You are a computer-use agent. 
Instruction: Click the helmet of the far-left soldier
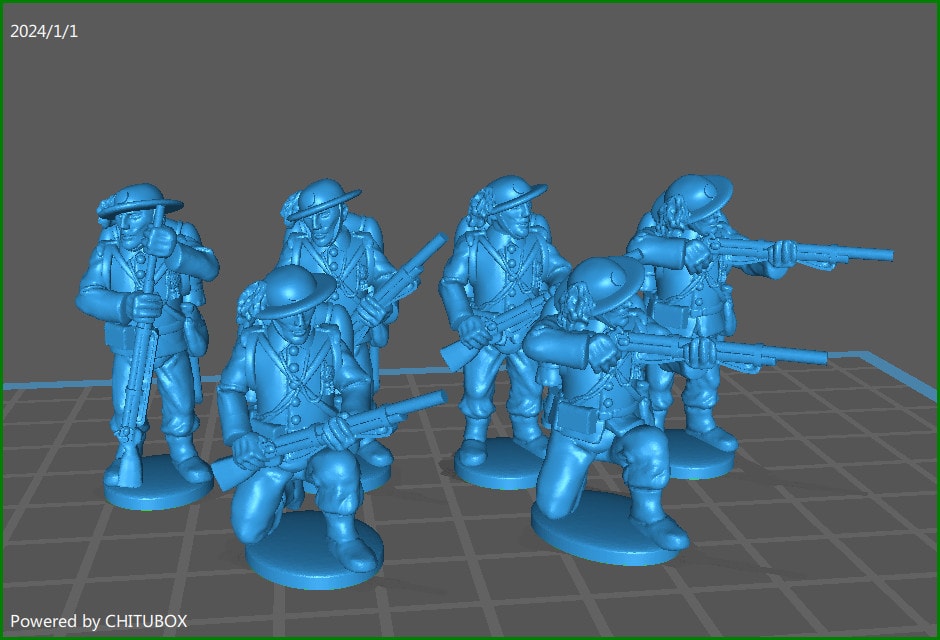(140, 200)
